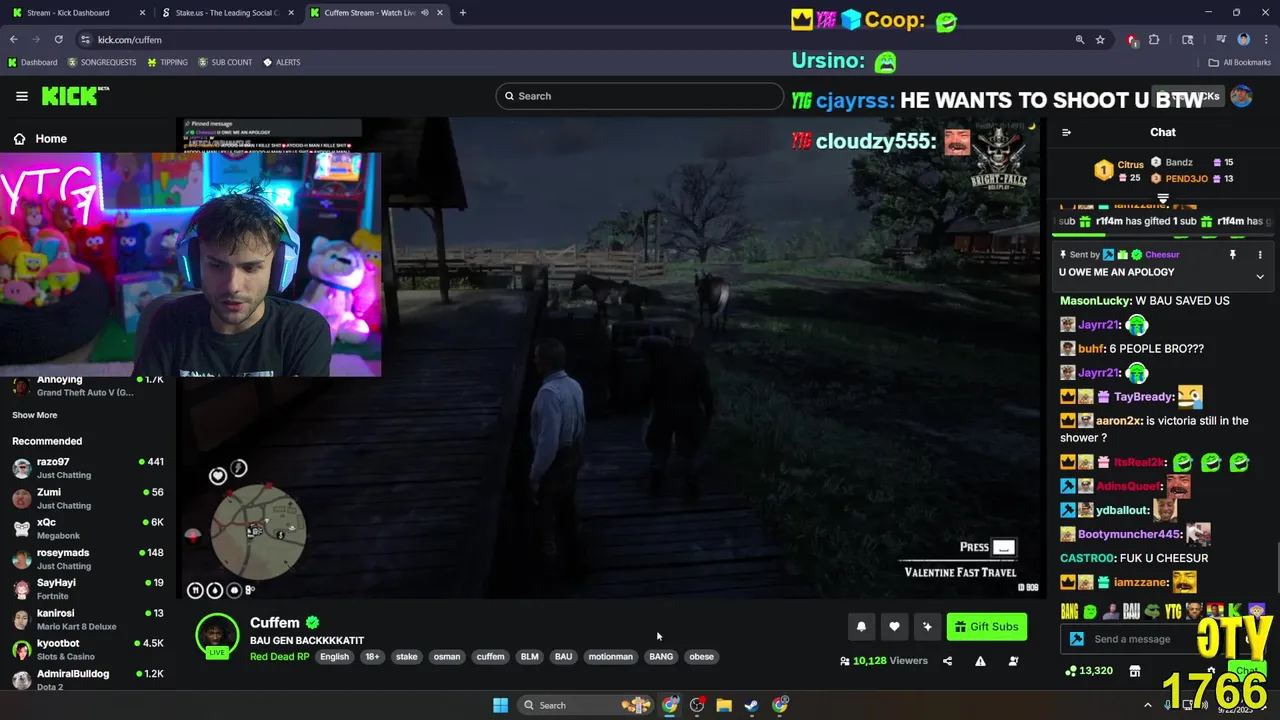The image size is (1280, 720).
Task: Click the Chrome zoom magnifier icon
Action: [x=1079, y=40]
